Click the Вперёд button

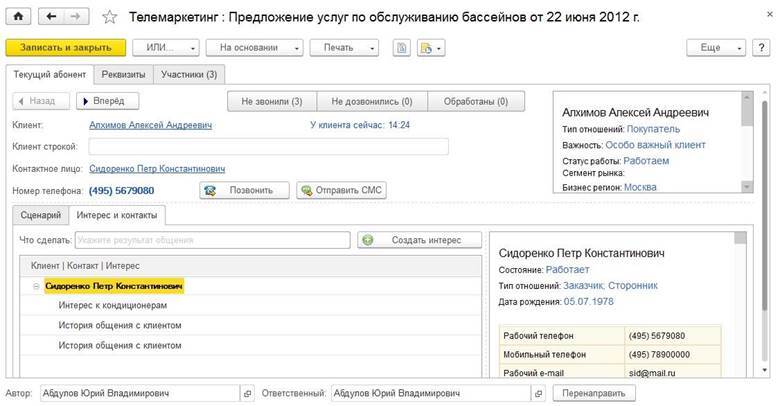107,101
